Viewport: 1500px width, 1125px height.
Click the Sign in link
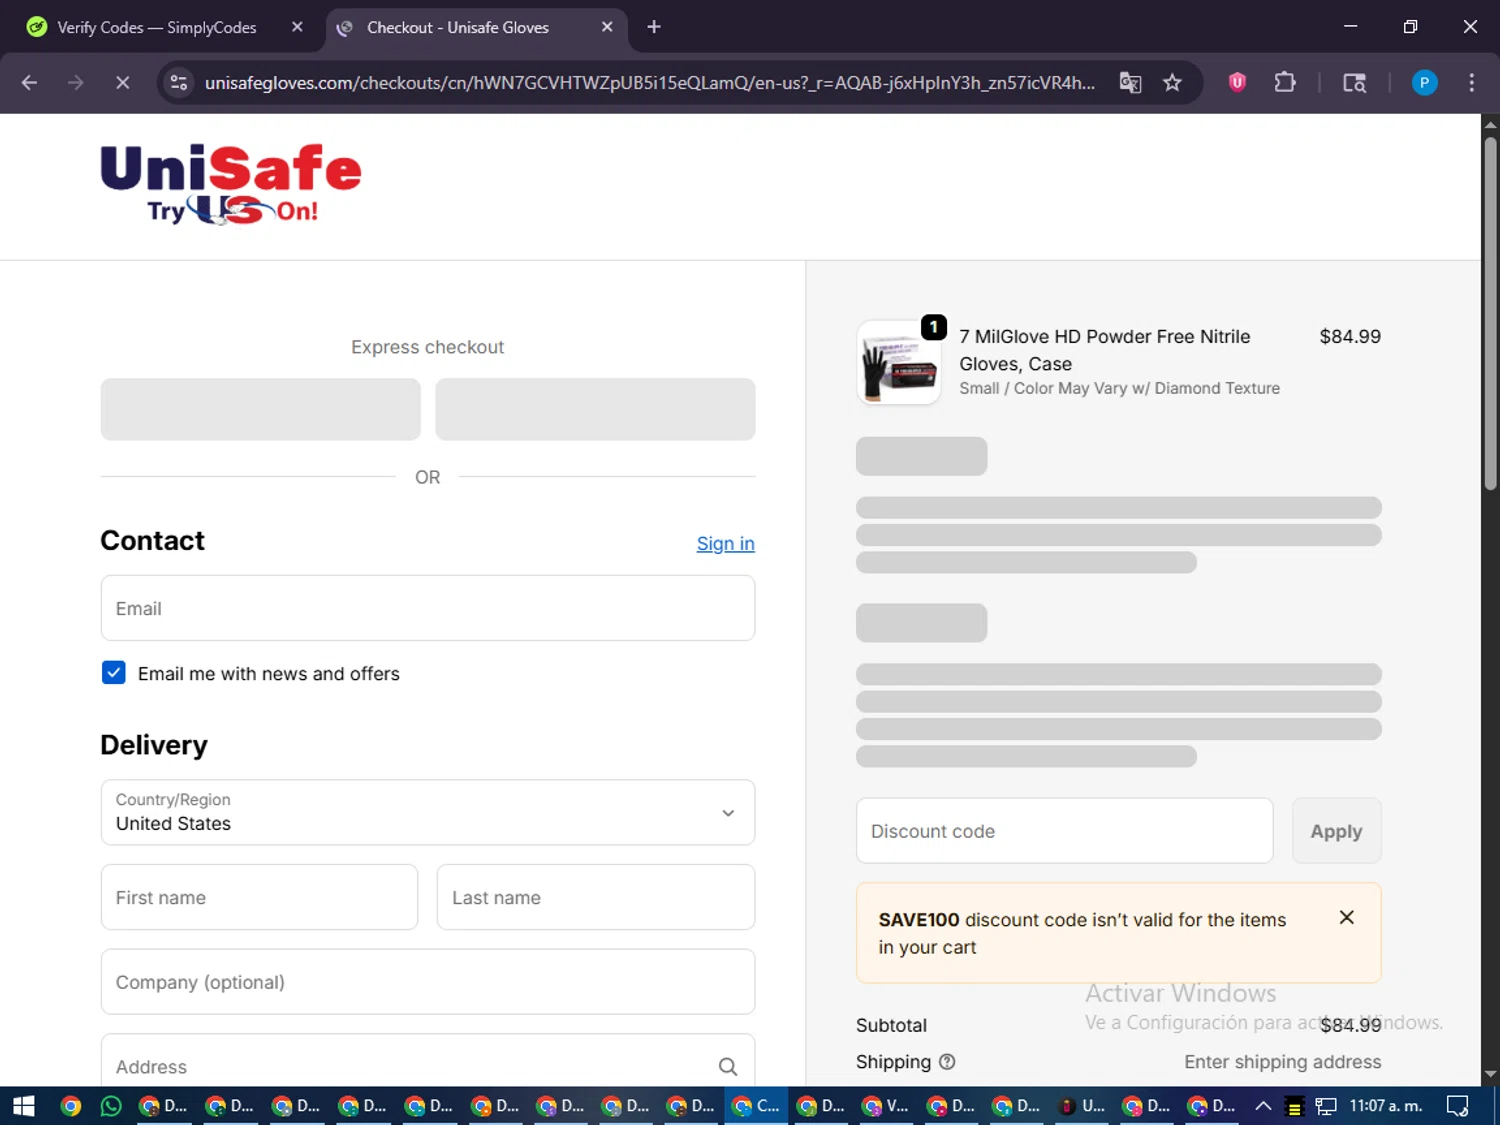click(x=725, y=543)
